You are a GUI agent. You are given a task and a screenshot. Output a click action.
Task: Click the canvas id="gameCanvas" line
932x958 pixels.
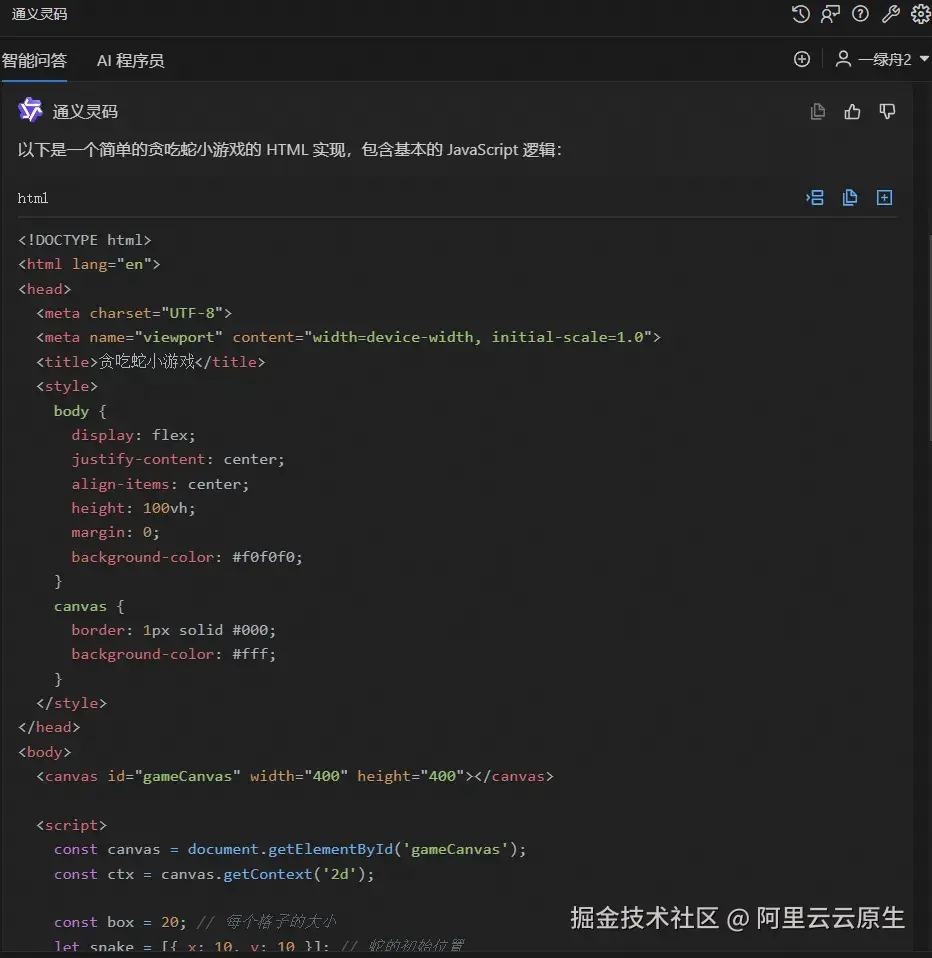click(295, 777)
